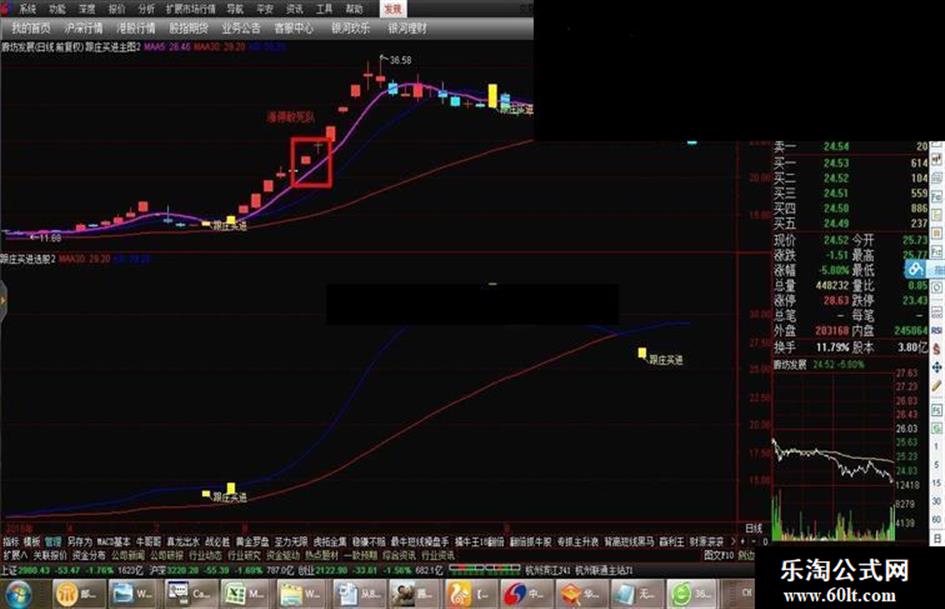Click the topmost chart icon in right sidebar

coord(937,160)
